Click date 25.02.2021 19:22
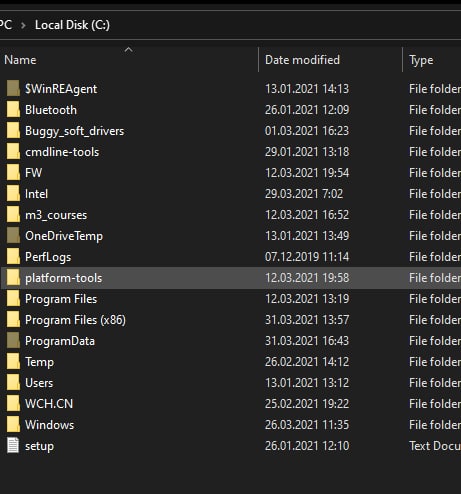The height and width of the screenshot is (494, 461). coord(307,404)
